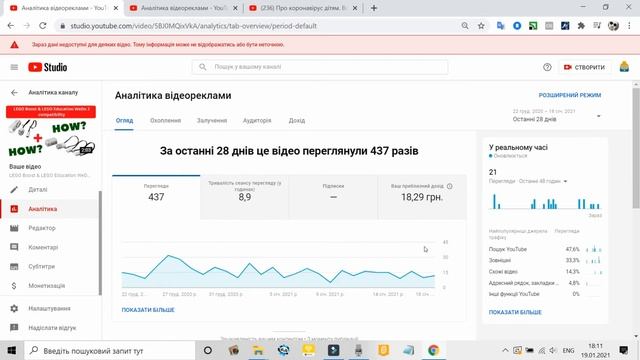Click Схожі відео traffic source row
The height and width of the screenshot is (360, 640).
click(x=545, y=271)
